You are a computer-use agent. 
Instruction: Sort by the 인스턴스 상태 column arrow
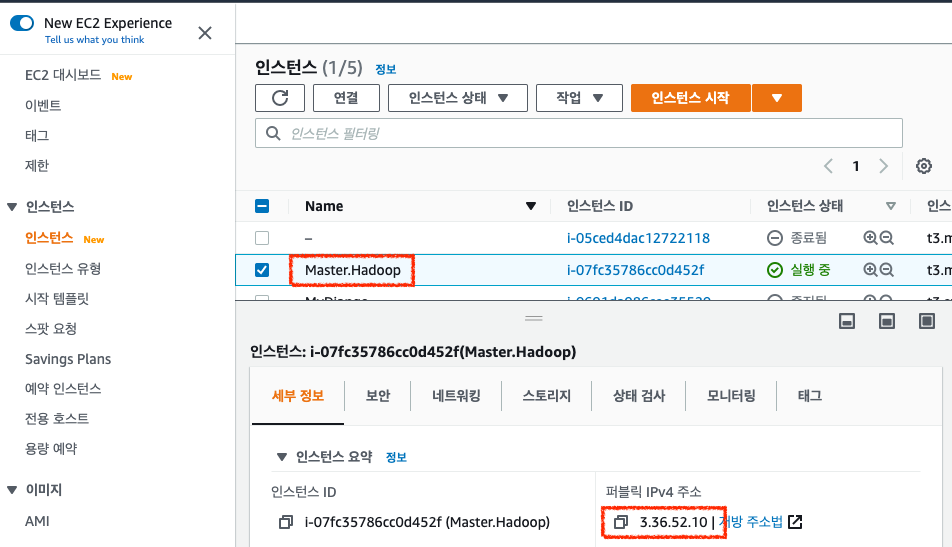(x=891, y=206)
